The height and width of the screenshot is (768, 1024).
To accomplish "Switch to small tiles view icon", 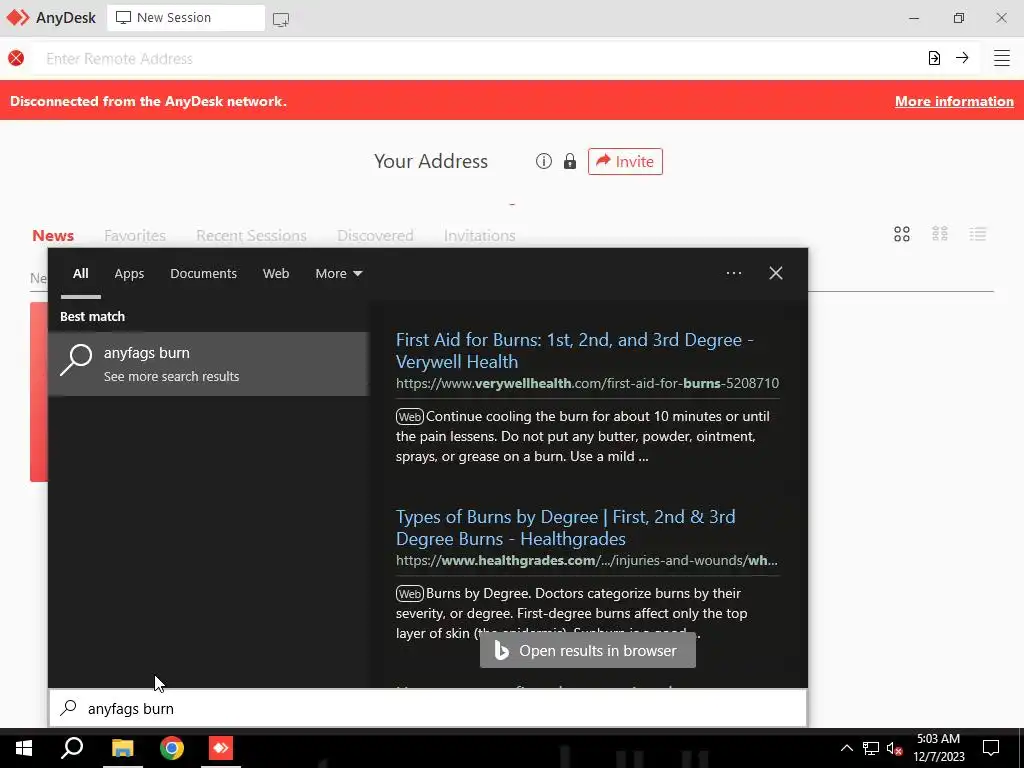I will (940, 234).
